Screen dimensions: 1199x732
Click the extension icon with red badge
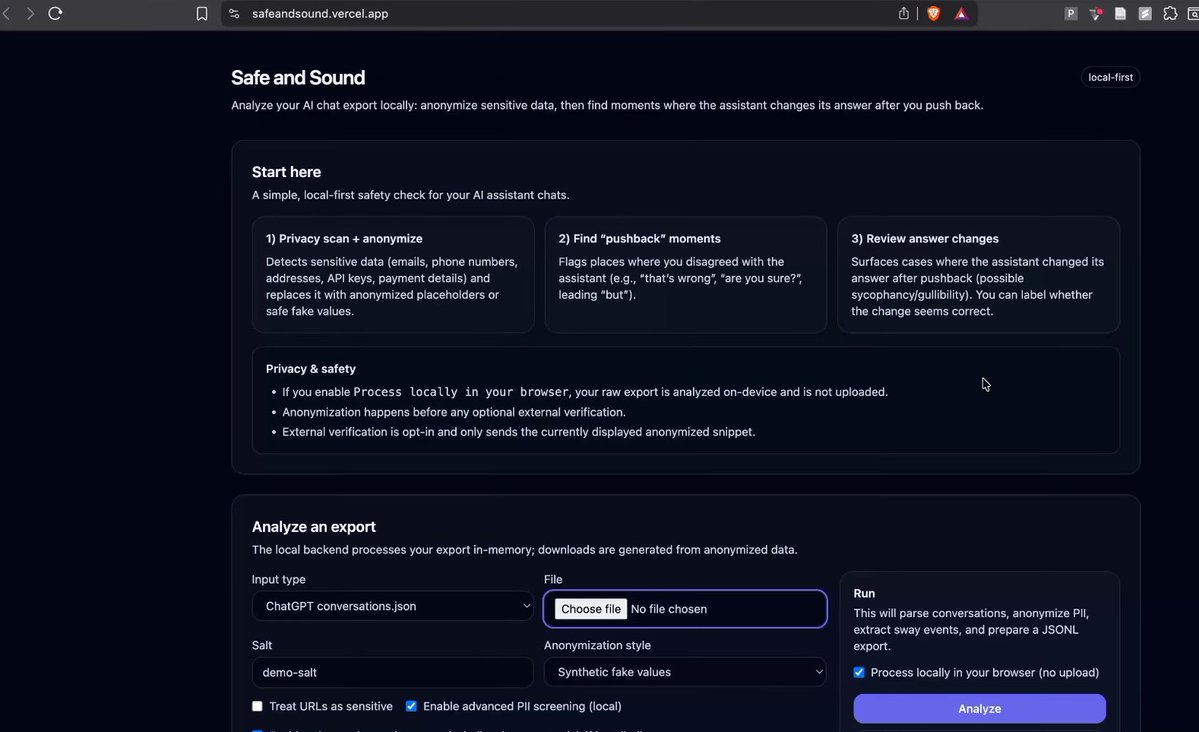point(1096,14)
